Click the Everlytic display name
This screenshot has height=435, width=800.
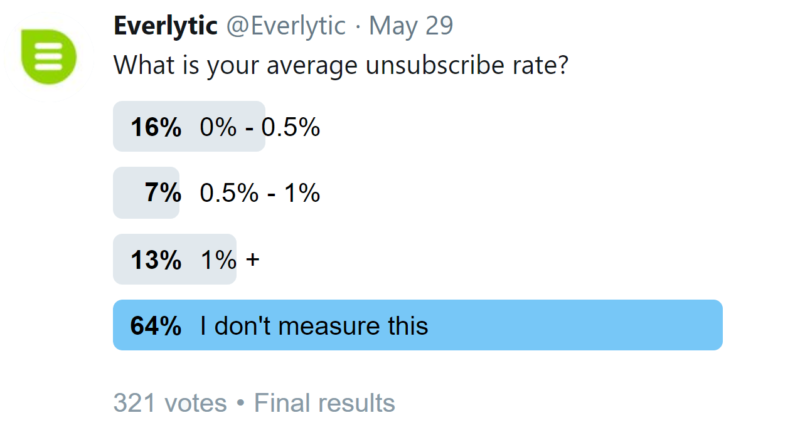click(165, 26)
